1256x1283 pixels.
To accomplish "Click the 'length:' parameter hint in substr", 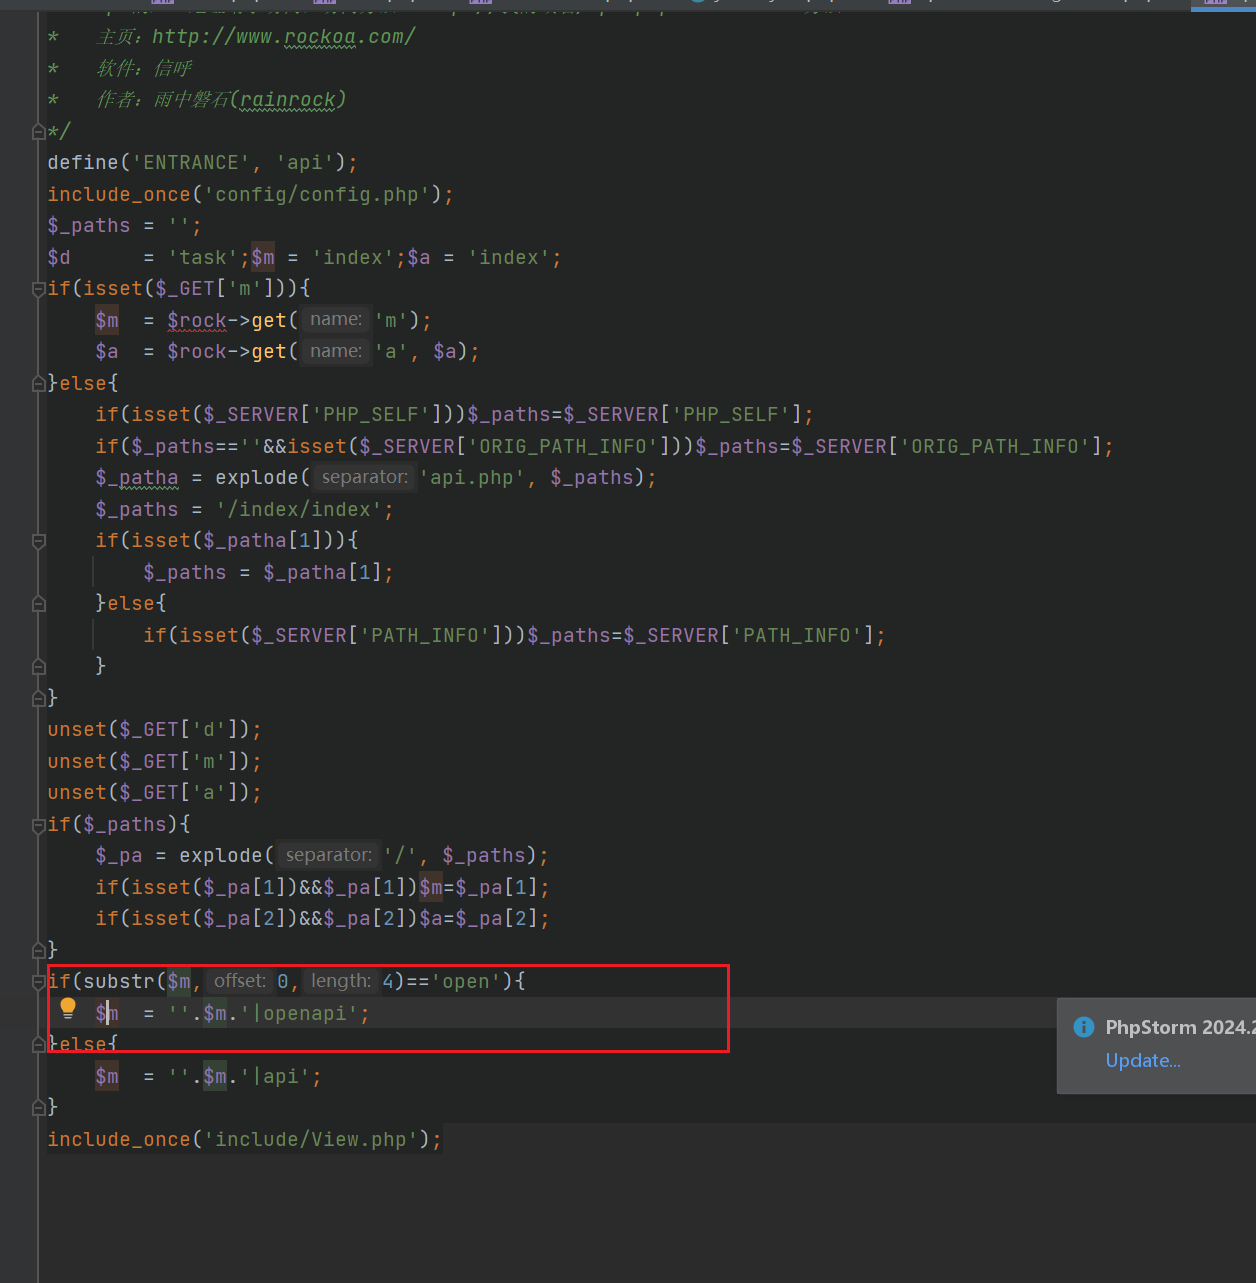I will tap(340, 982).
